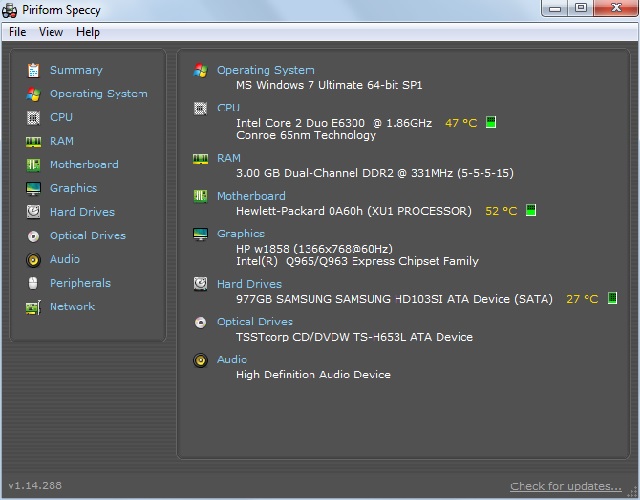This screenshot has height=500, width=640.
Task: Click 'HP w1858 (1366x768@60Hz)' text
Action: pos(314,249)
